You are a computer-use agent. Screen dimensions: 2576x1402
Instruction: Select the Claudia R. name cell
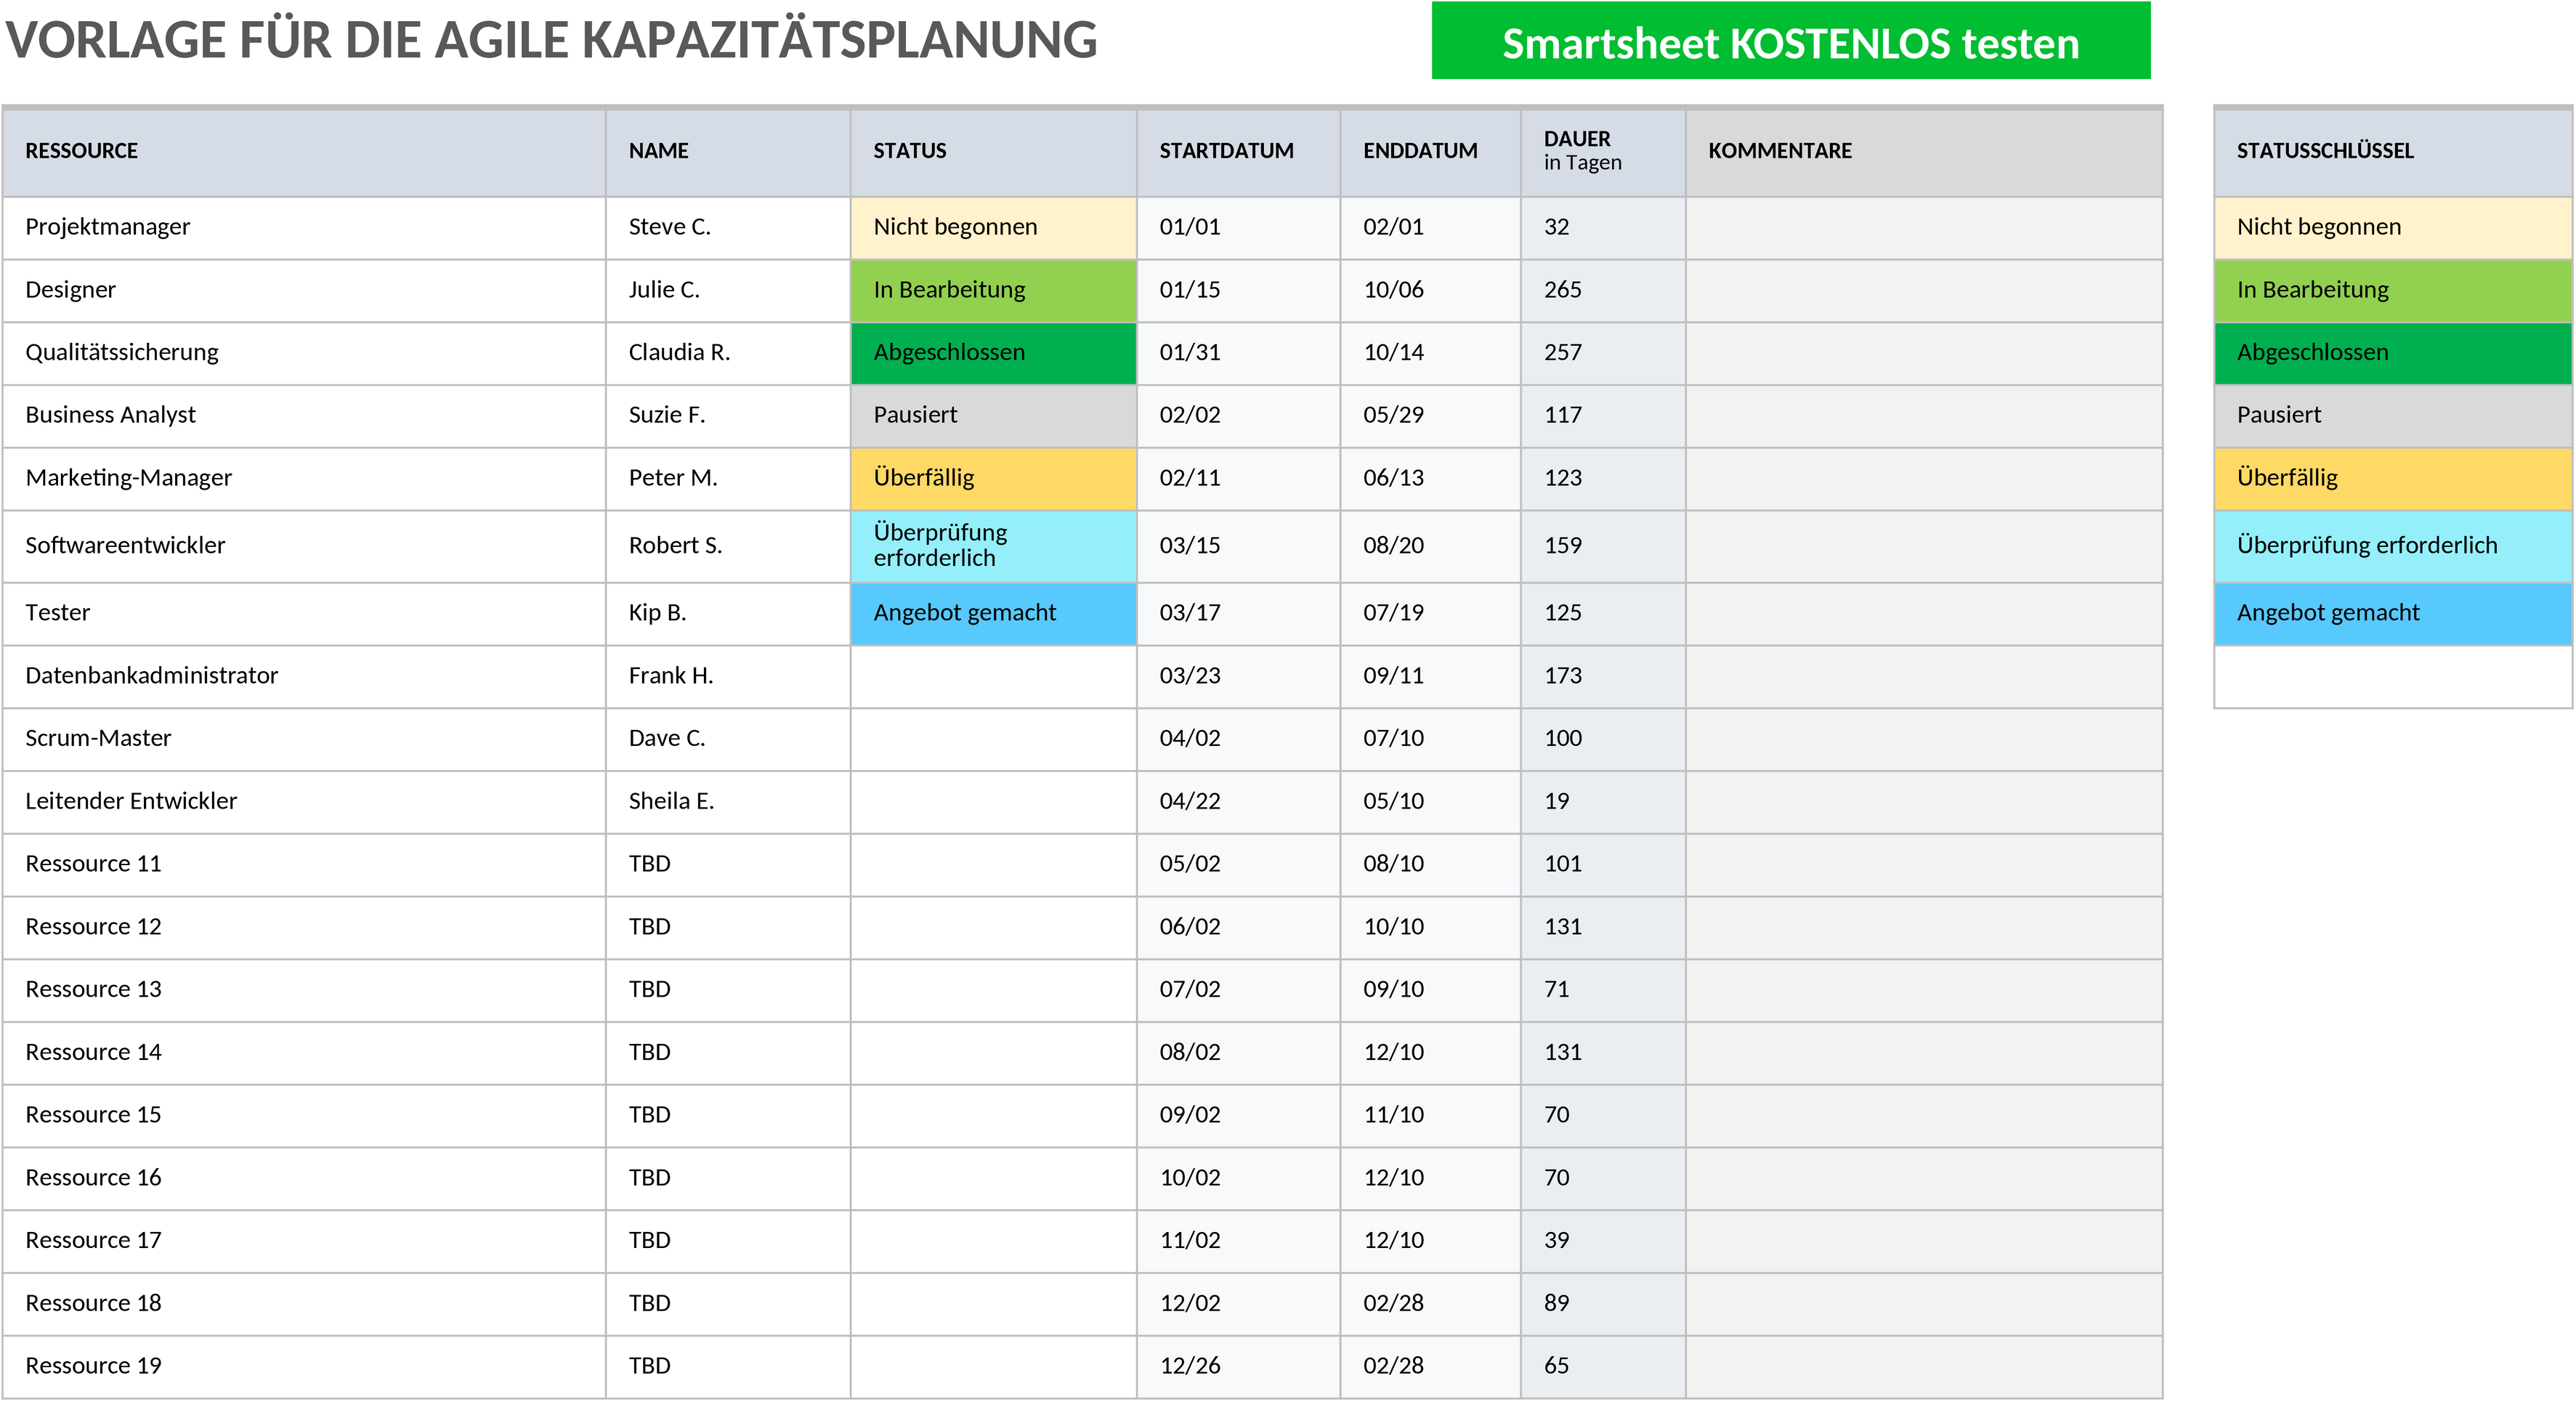(x=728, y=353)
